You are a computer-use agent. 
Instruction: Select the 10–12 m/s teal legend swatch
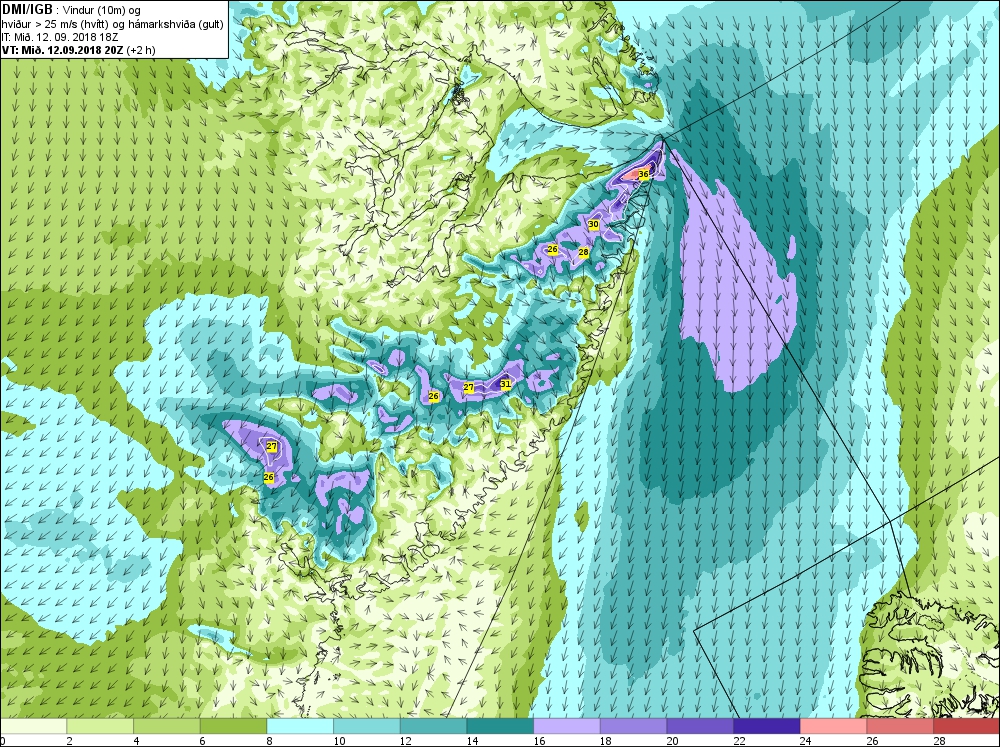(367, 726)
